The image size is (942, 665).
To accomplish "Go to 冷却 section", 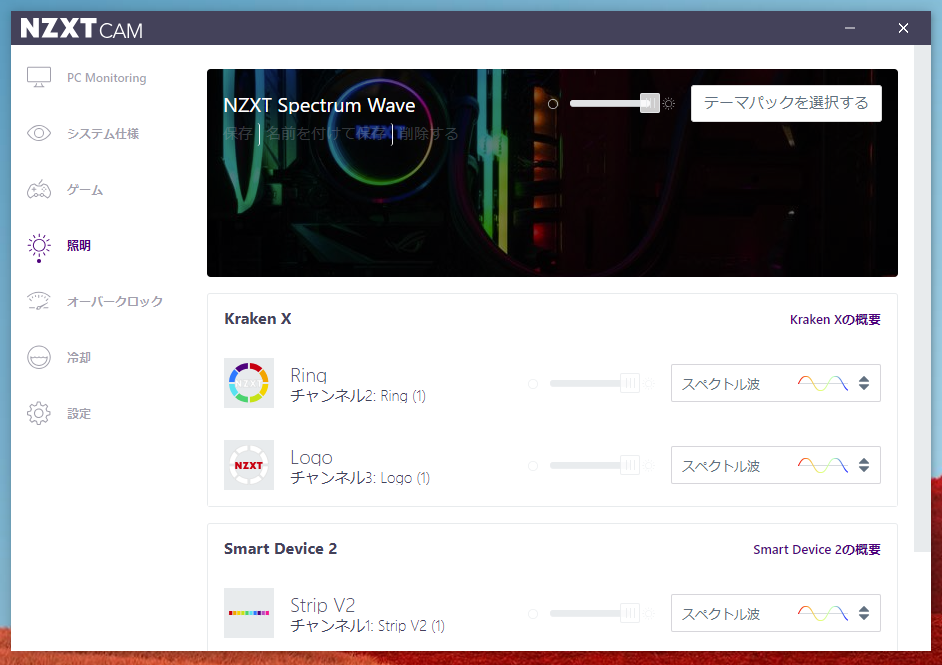I will 79,357.
